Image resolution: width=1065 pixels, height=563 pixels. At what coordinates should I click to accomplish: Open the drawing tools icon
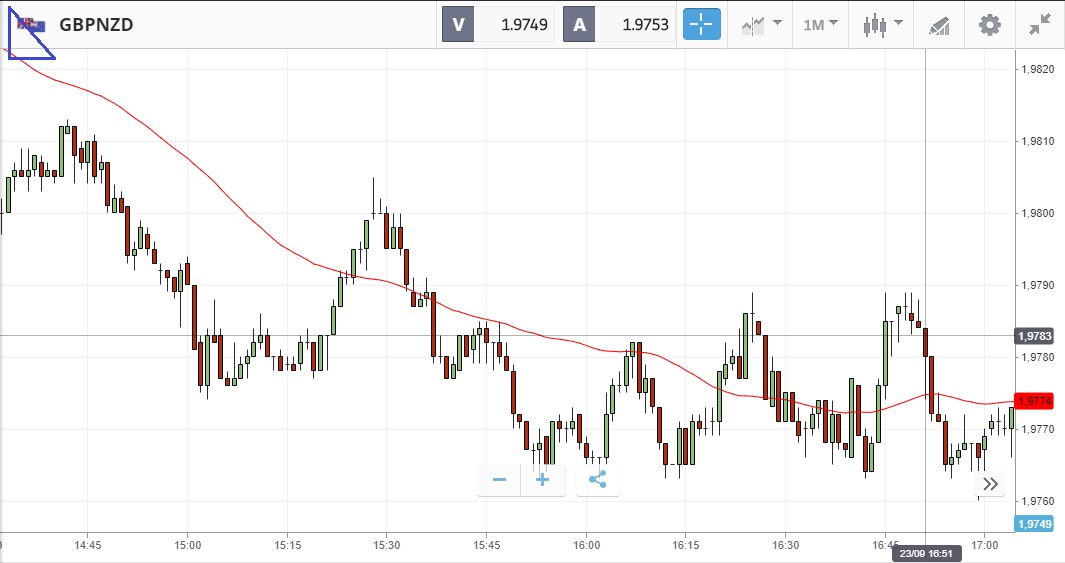938,24
